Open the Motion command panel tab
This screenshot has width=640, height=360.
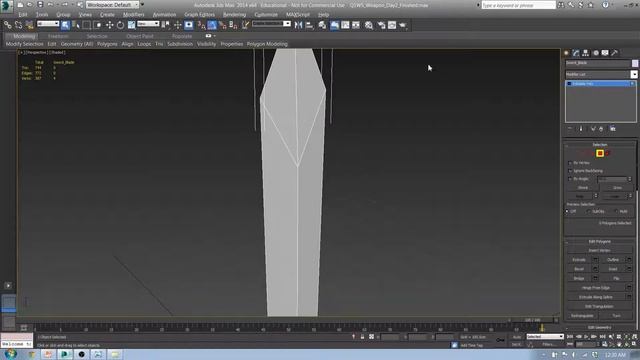click(596, 53)
